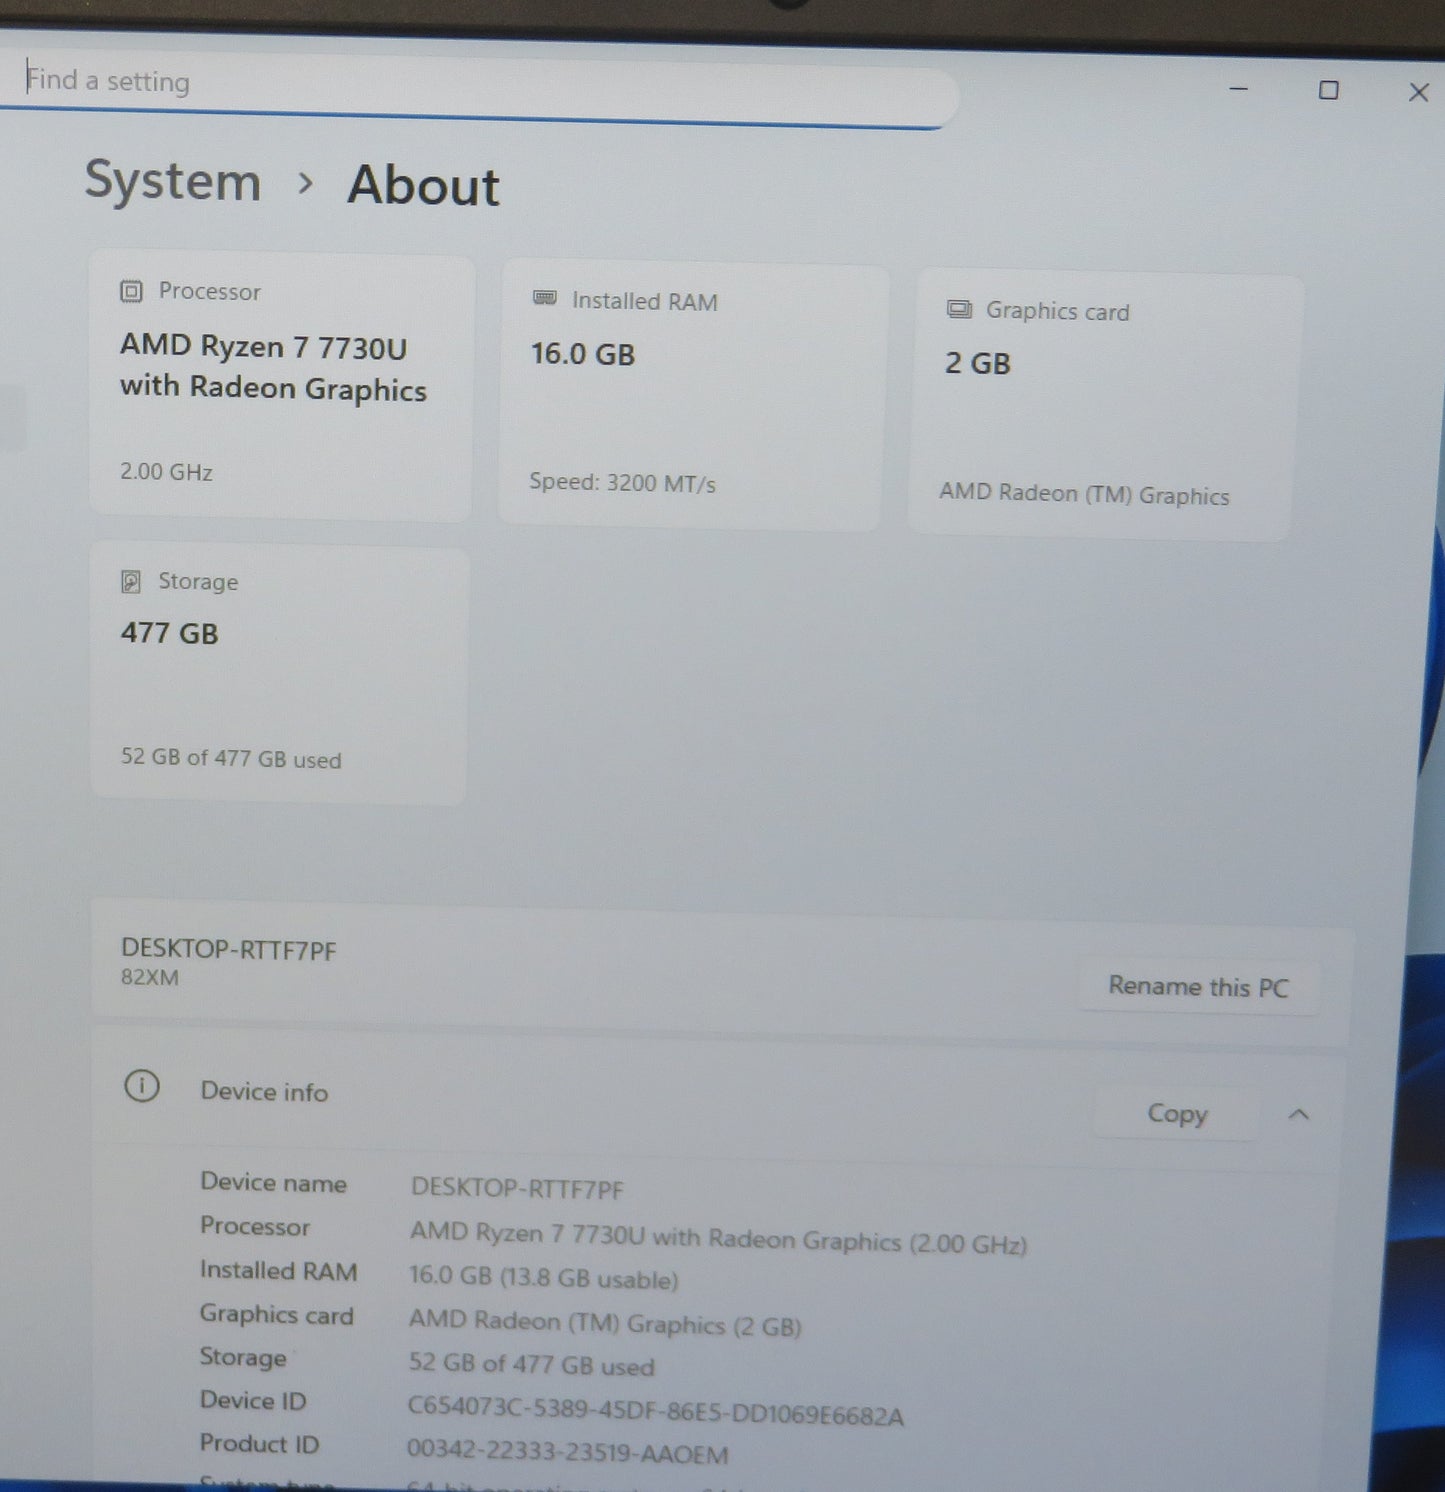
Task: Open the Graphics card 2 GB card
Action: 1104,405
